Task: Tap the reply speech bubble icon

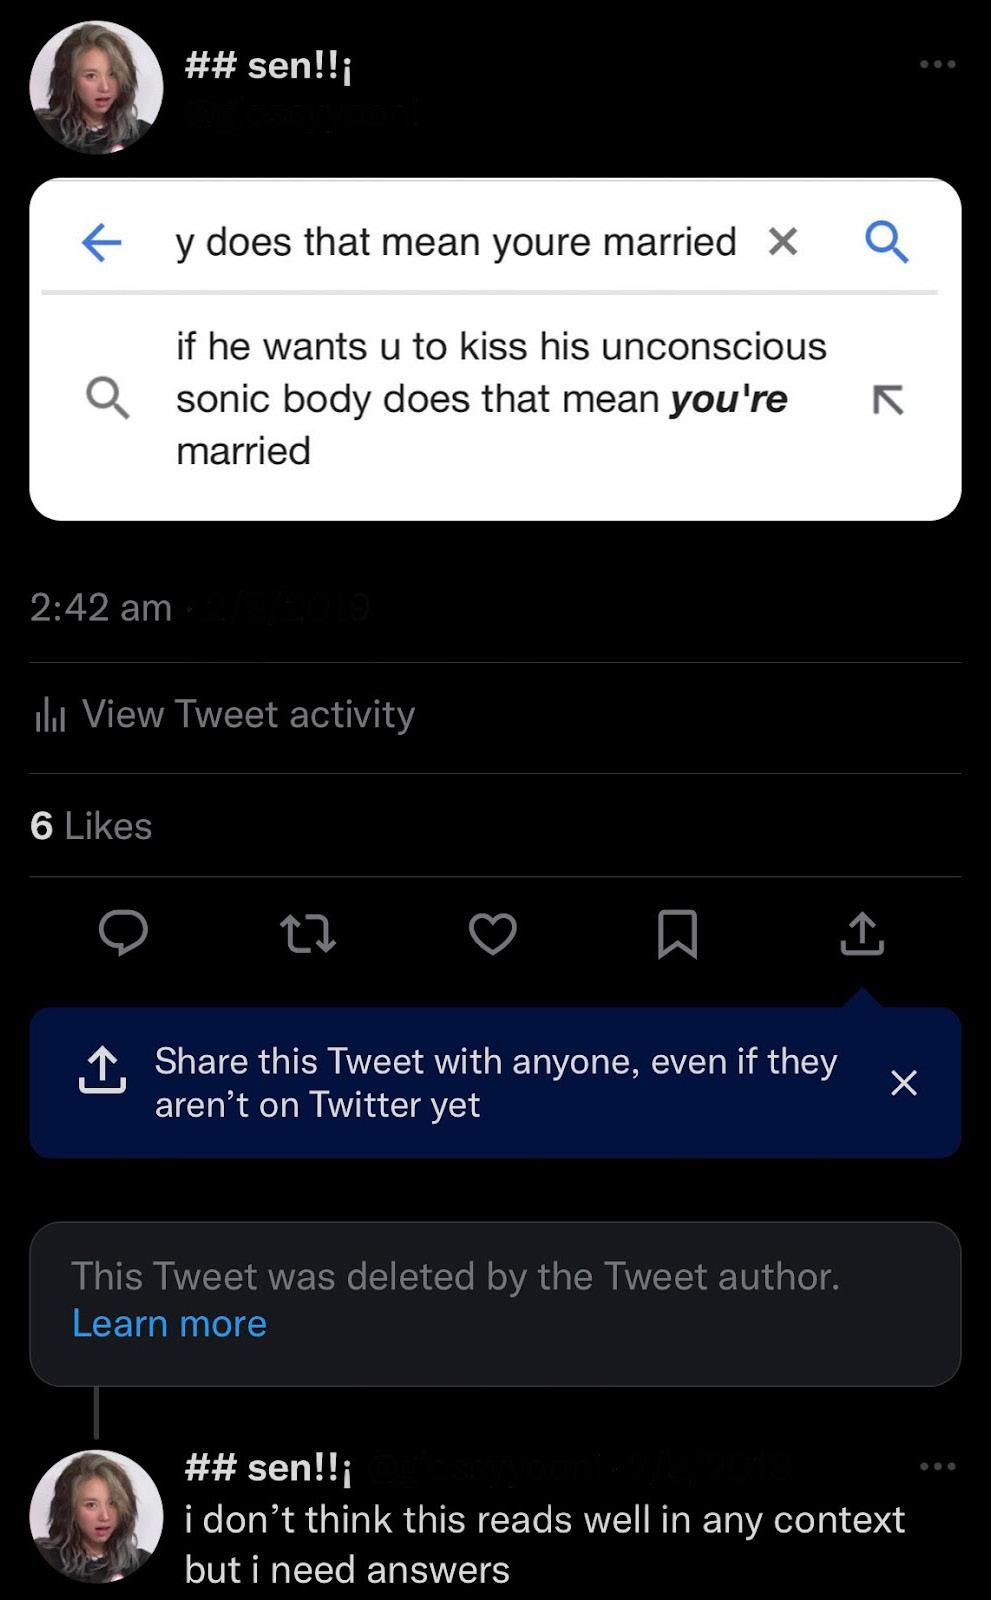Action: tap(123, 934)
